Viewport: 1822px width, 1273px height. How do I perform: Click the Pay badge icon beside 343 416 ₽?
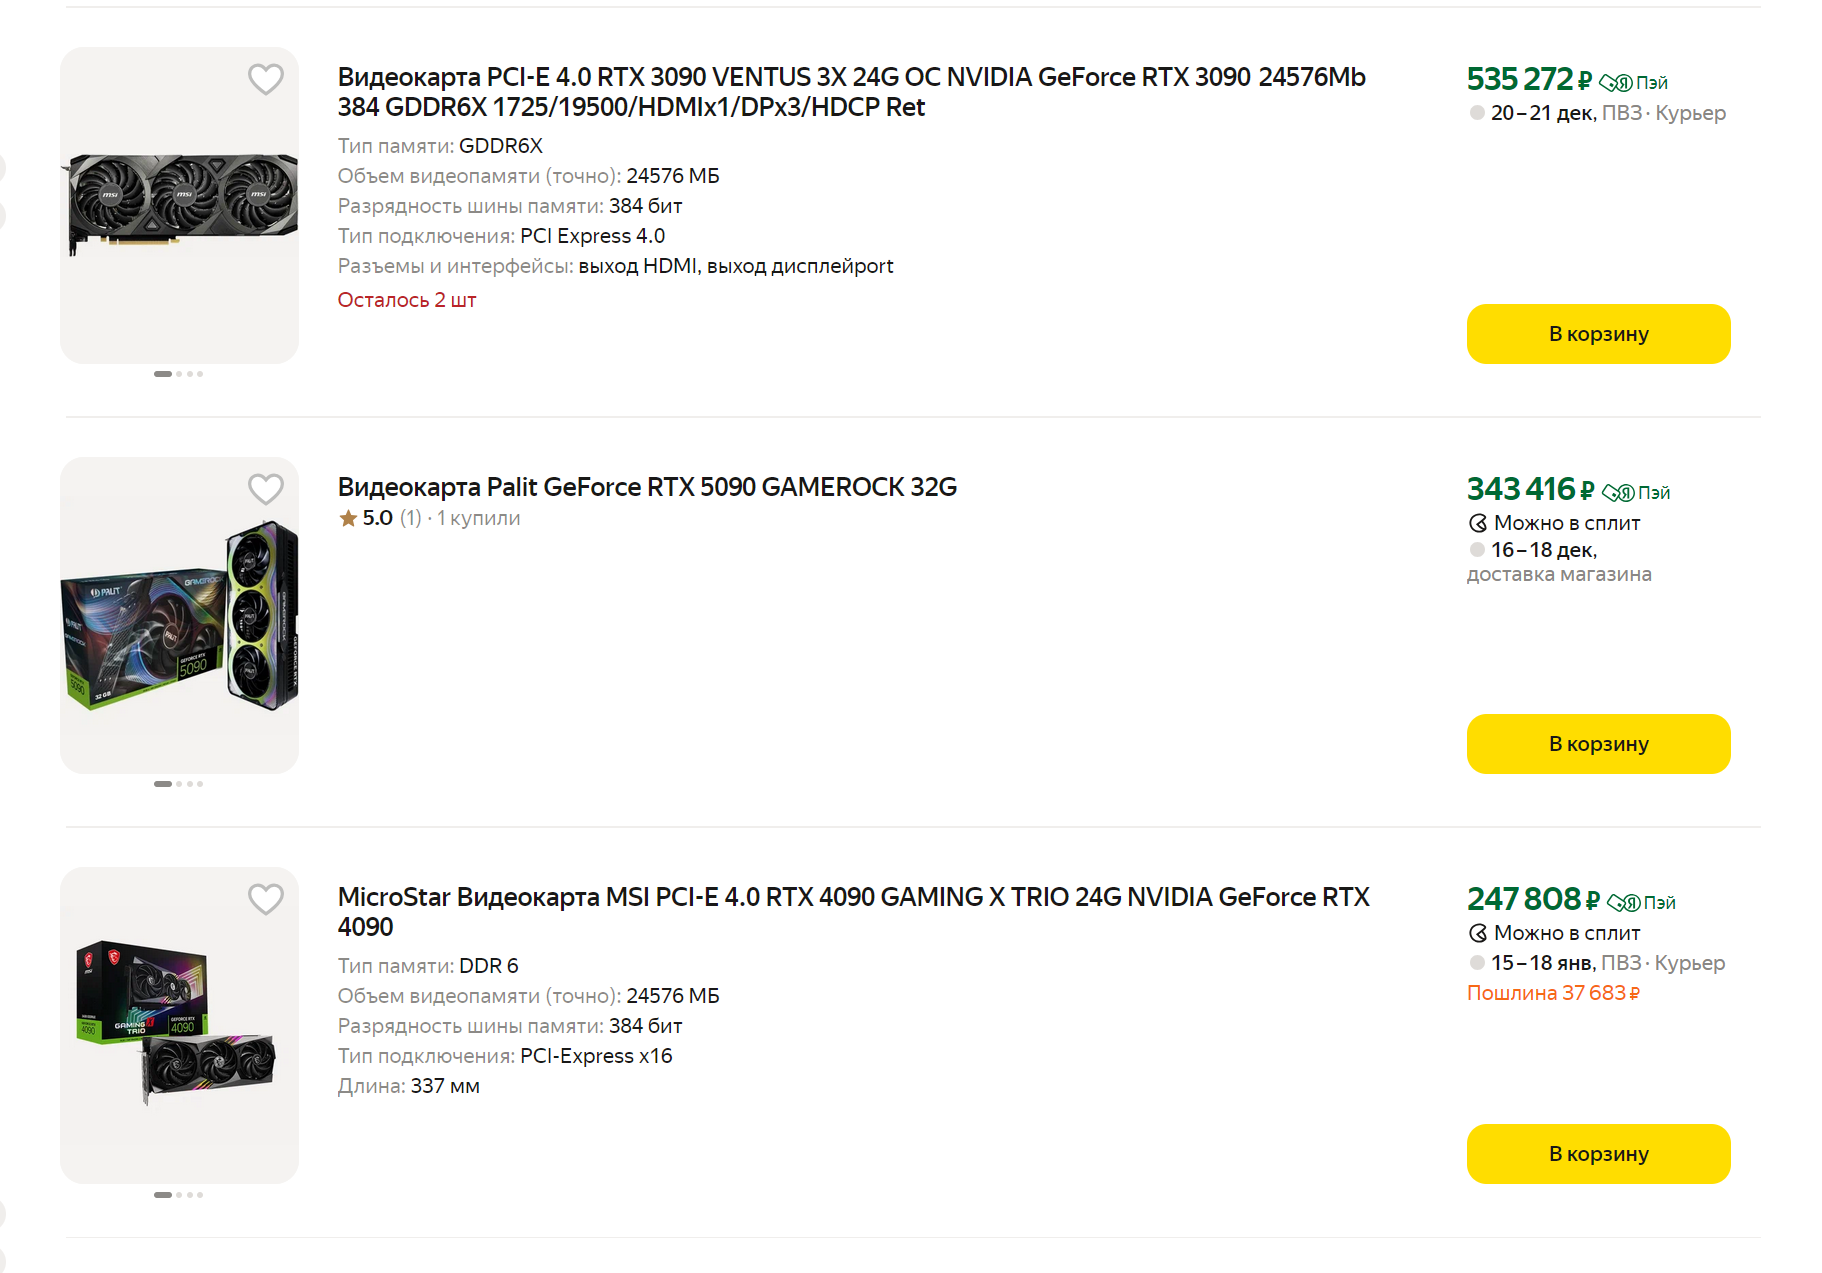tap(1618, 493)
